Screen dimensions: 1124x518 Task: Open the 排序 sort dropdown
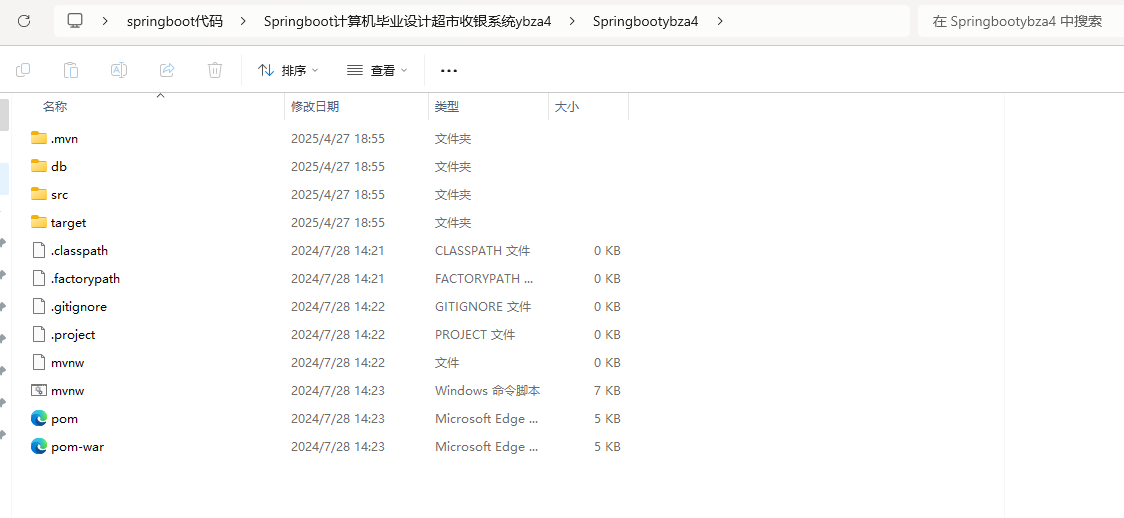pos(288,70)
